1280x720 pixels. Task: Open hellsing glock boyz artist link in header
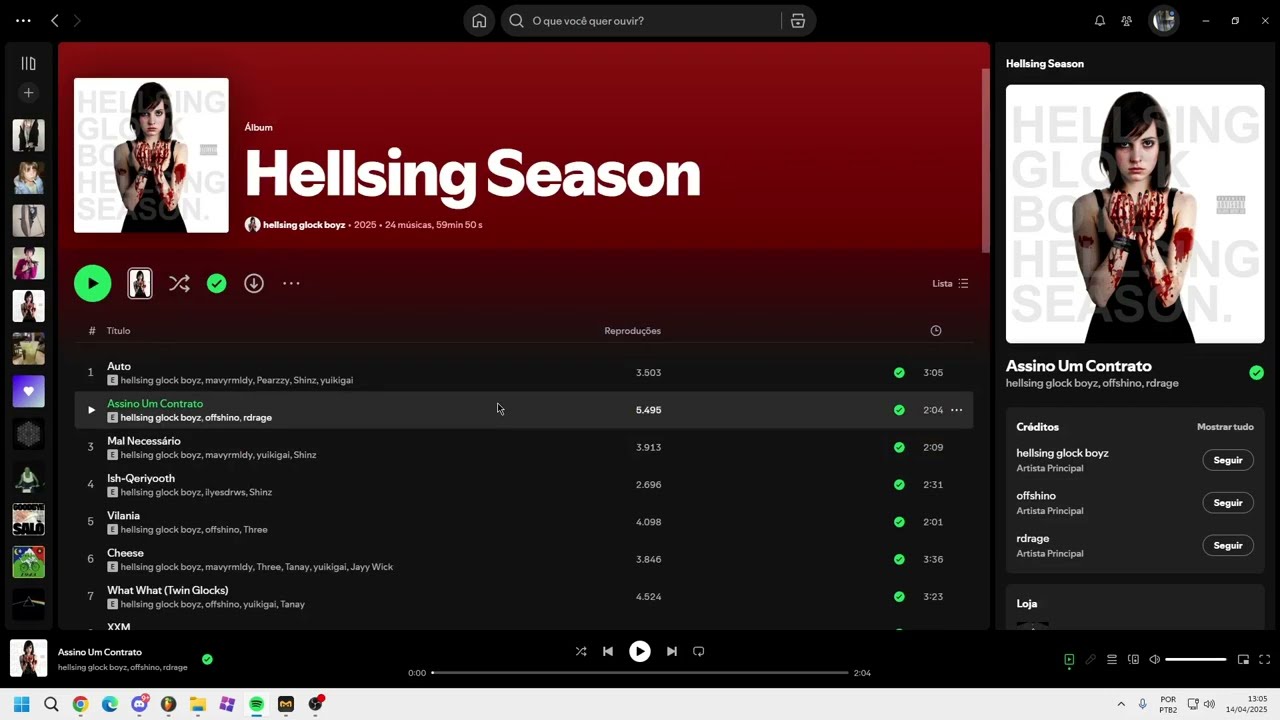(304, 225)
